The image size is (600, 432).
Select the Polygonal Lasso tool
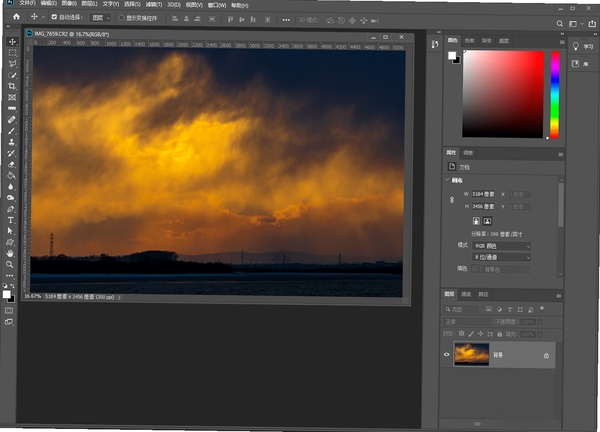coord(12,64)
